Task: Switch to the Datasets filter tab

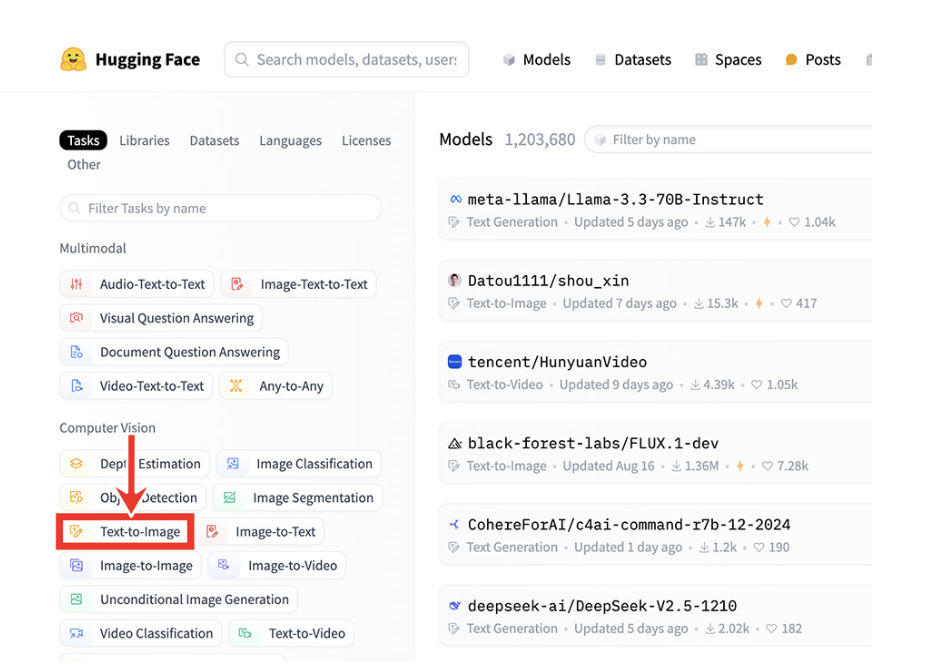Action: click(x=214, y=140)
